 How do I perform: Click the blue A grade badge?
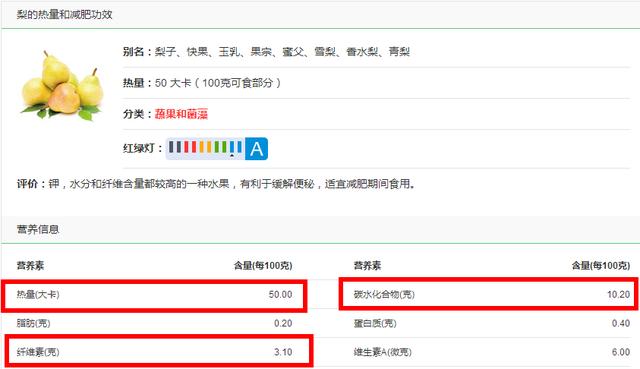pos(256,149)
